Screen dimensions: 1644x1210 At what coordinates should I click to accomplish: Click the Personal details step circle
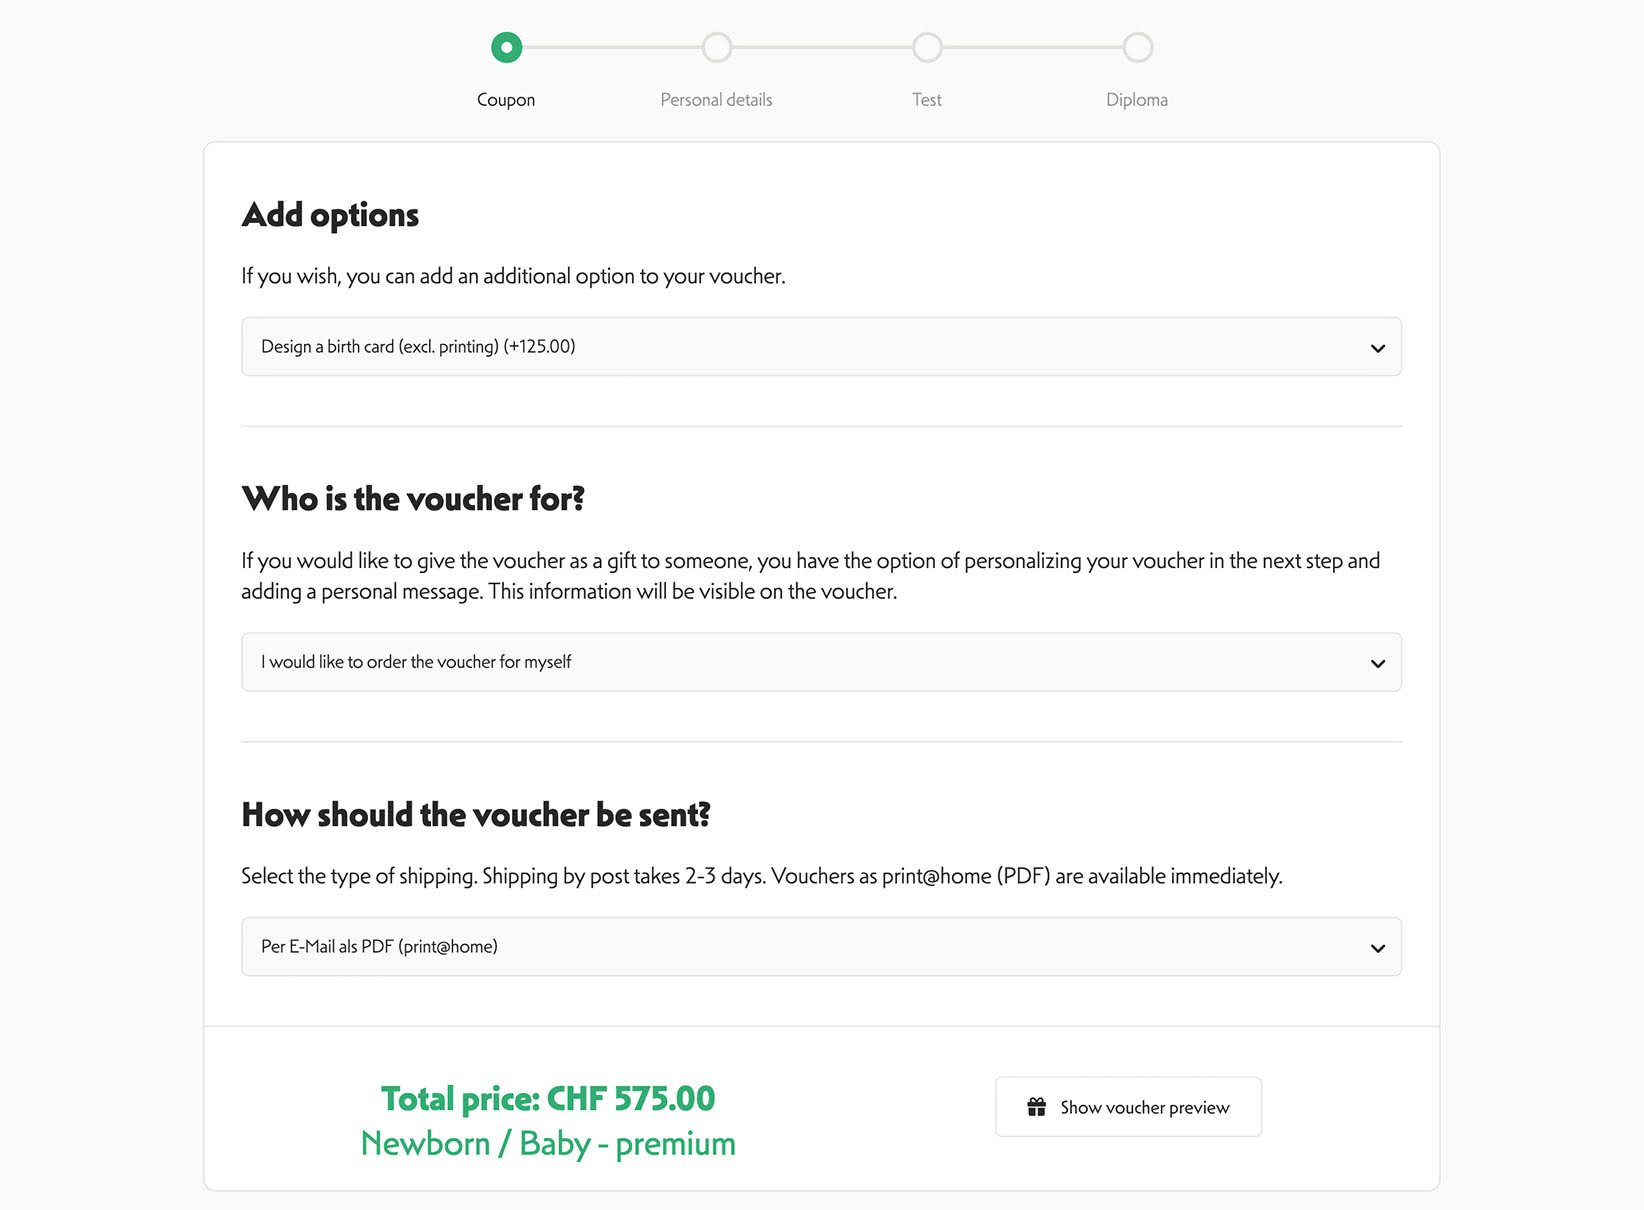[717, 47]
